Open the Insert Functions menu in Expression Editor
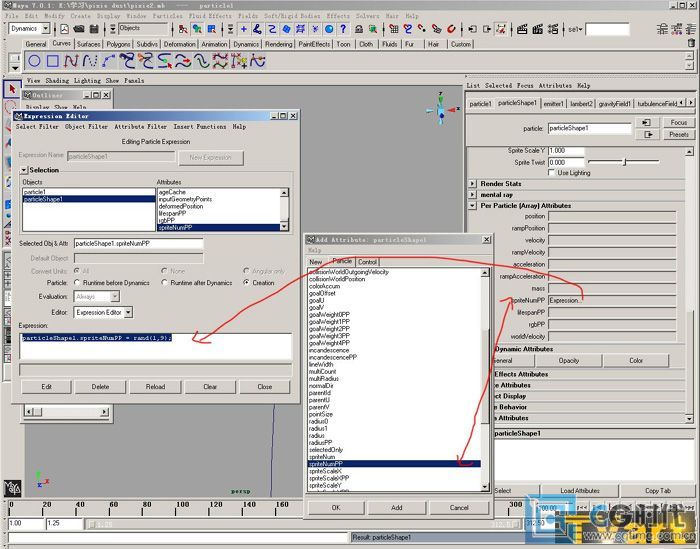 click(x=200, y=127)
